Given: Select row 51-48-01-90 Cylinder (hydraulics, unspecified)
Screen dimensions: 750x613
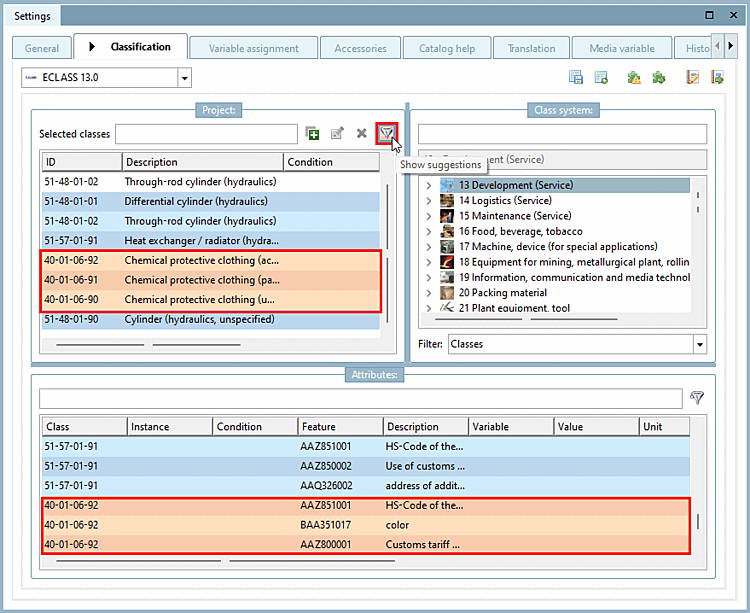Looking at the screenshot, I should click(x=210, y=319).
